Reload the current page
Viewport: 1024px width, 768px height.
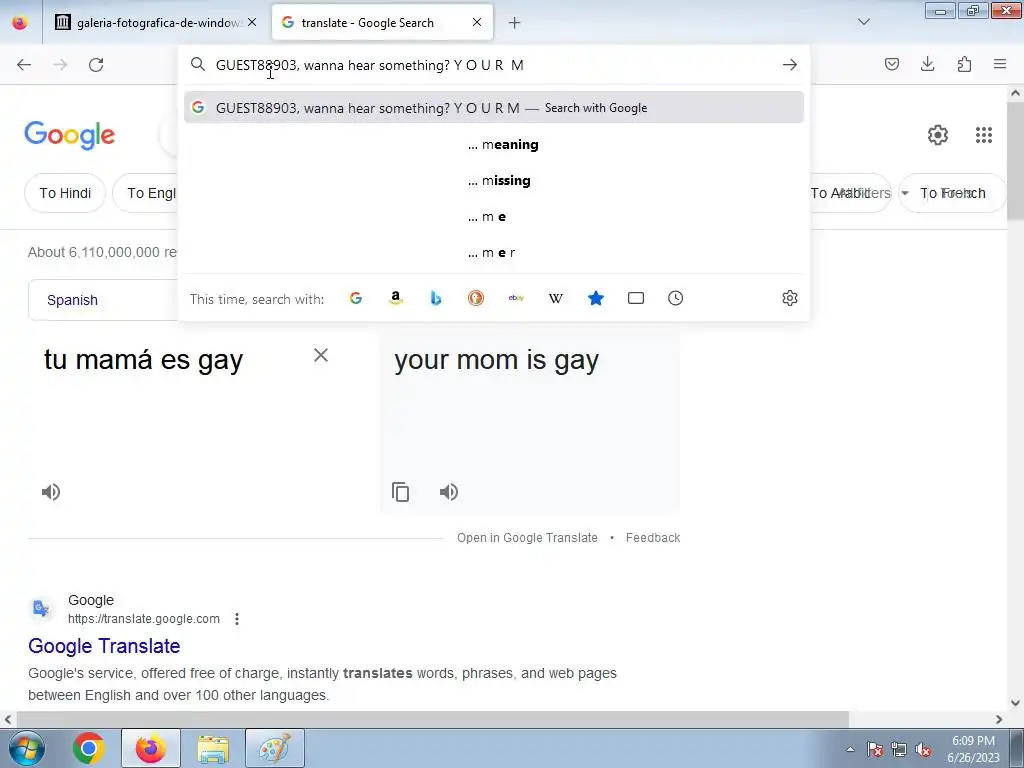(96, 65)
